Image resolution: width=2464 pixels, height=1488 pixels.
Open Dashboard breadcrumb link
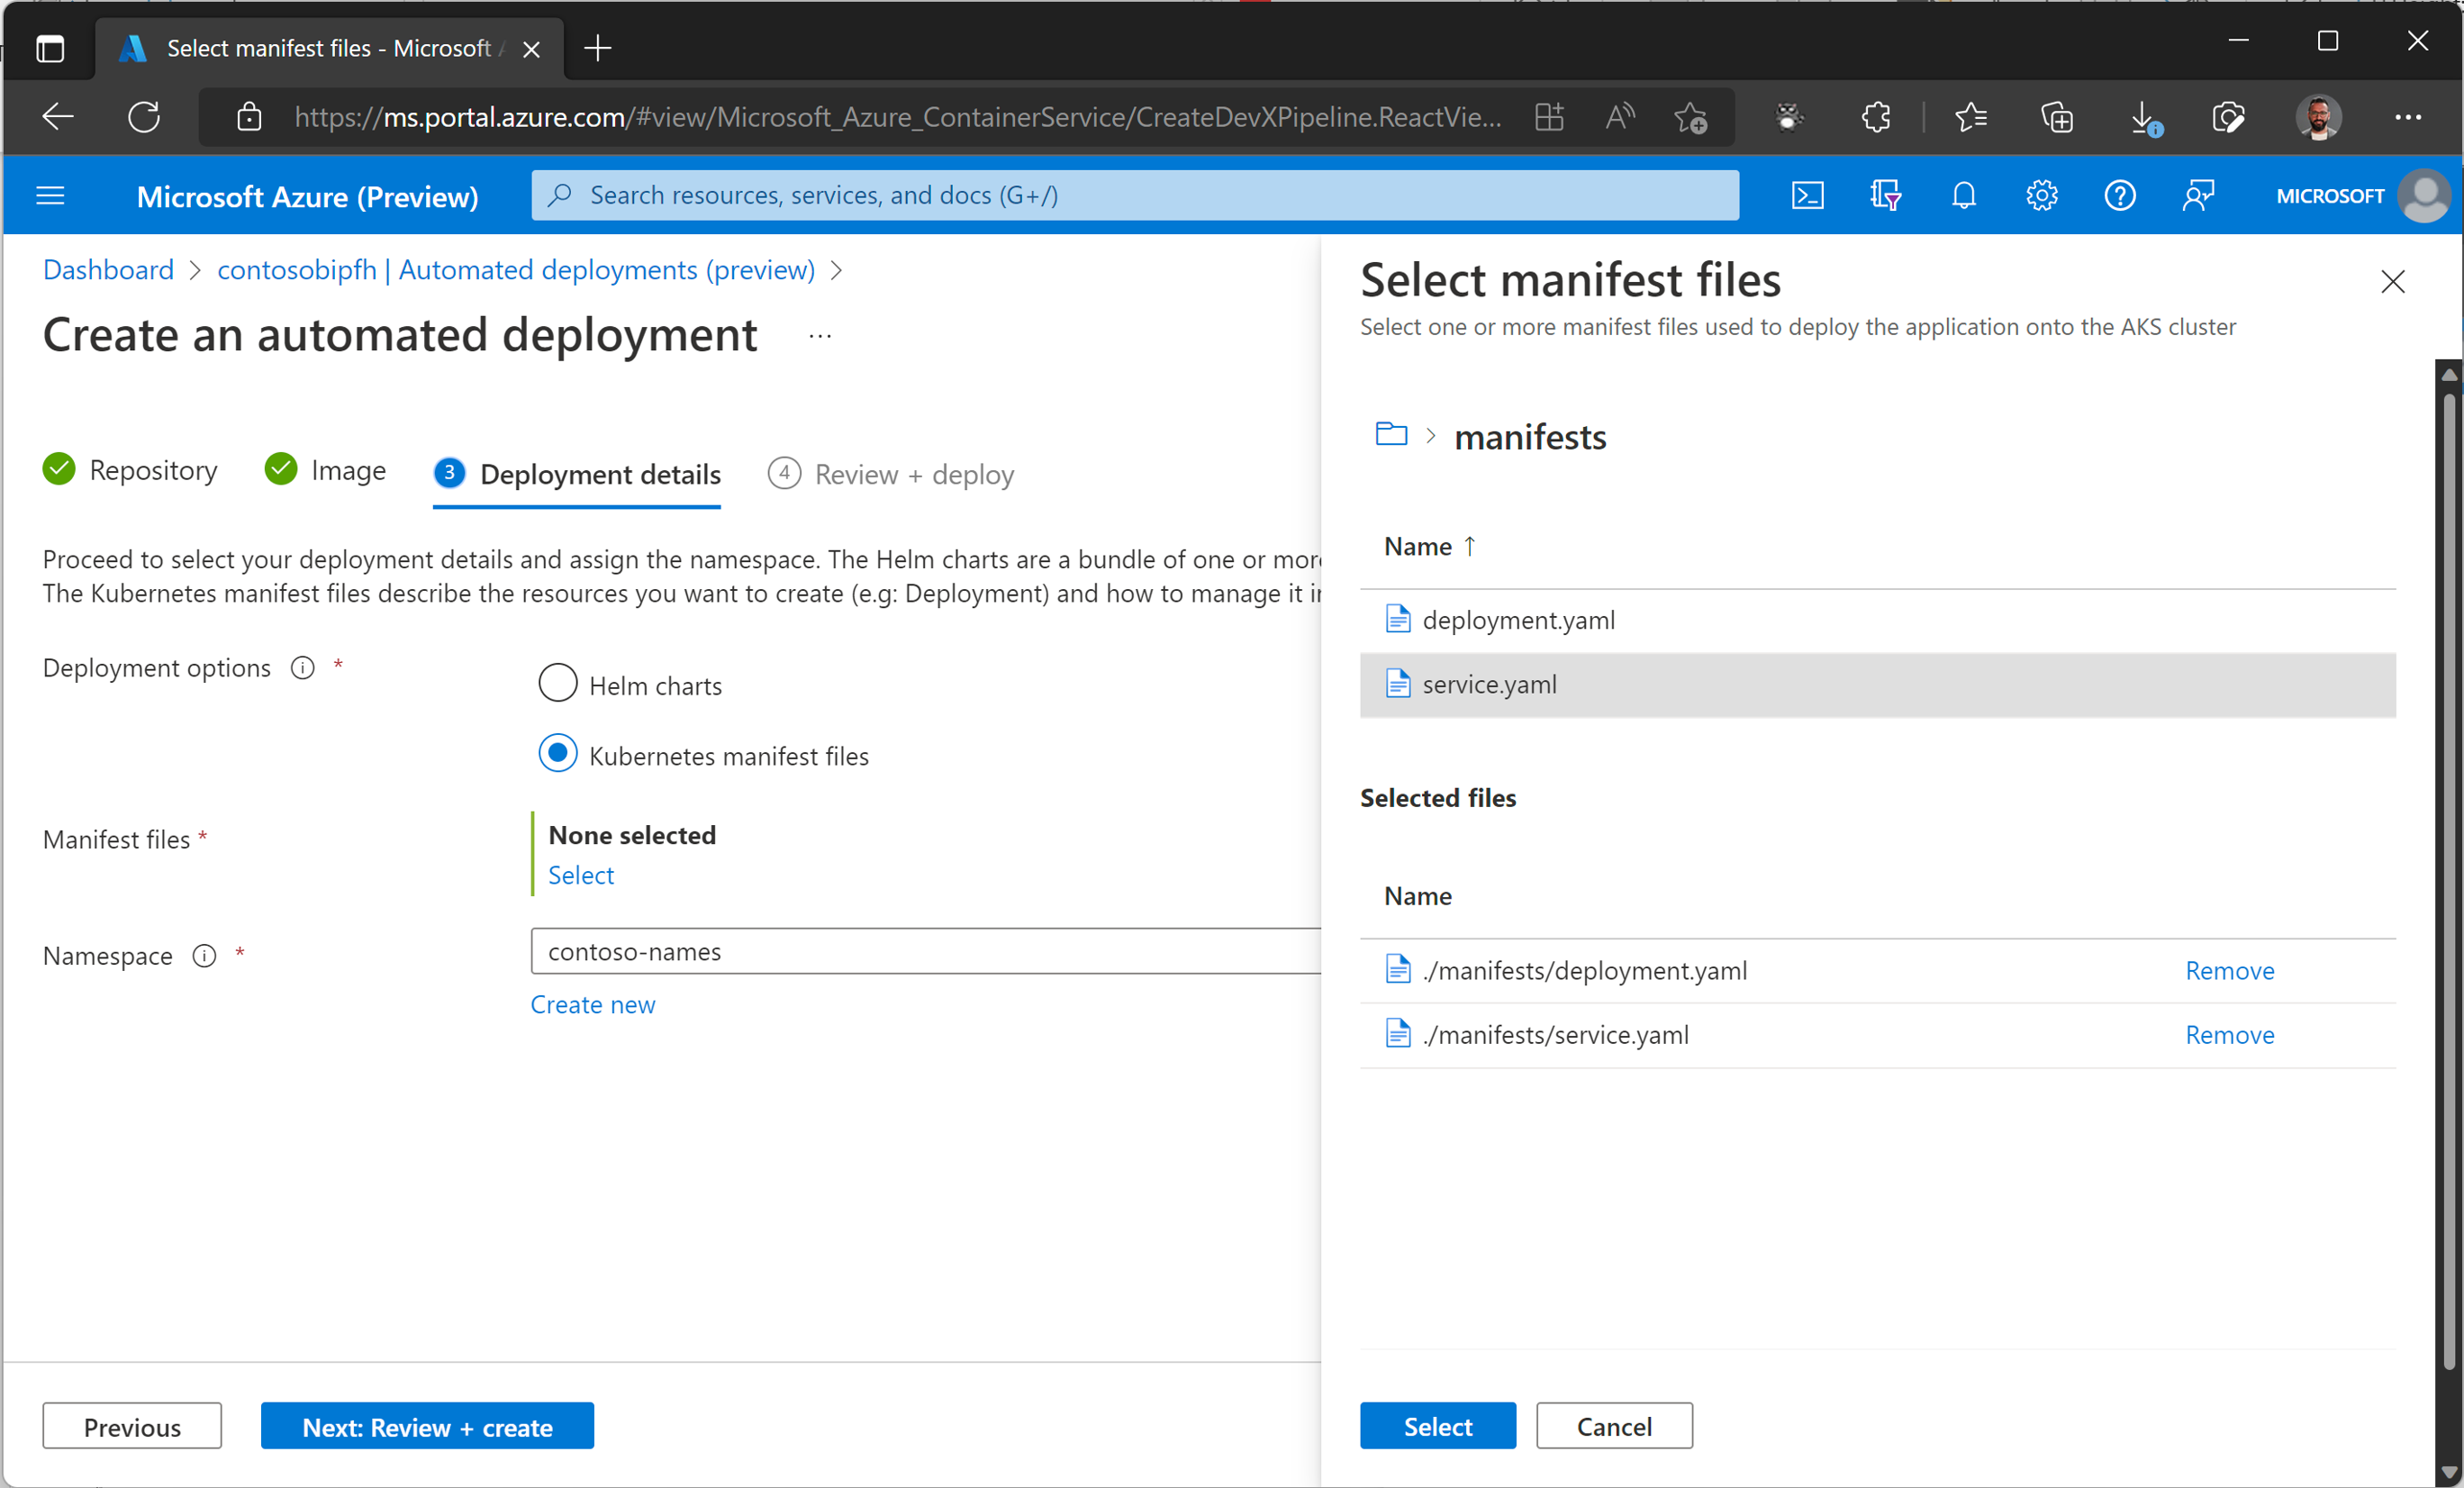108,270
